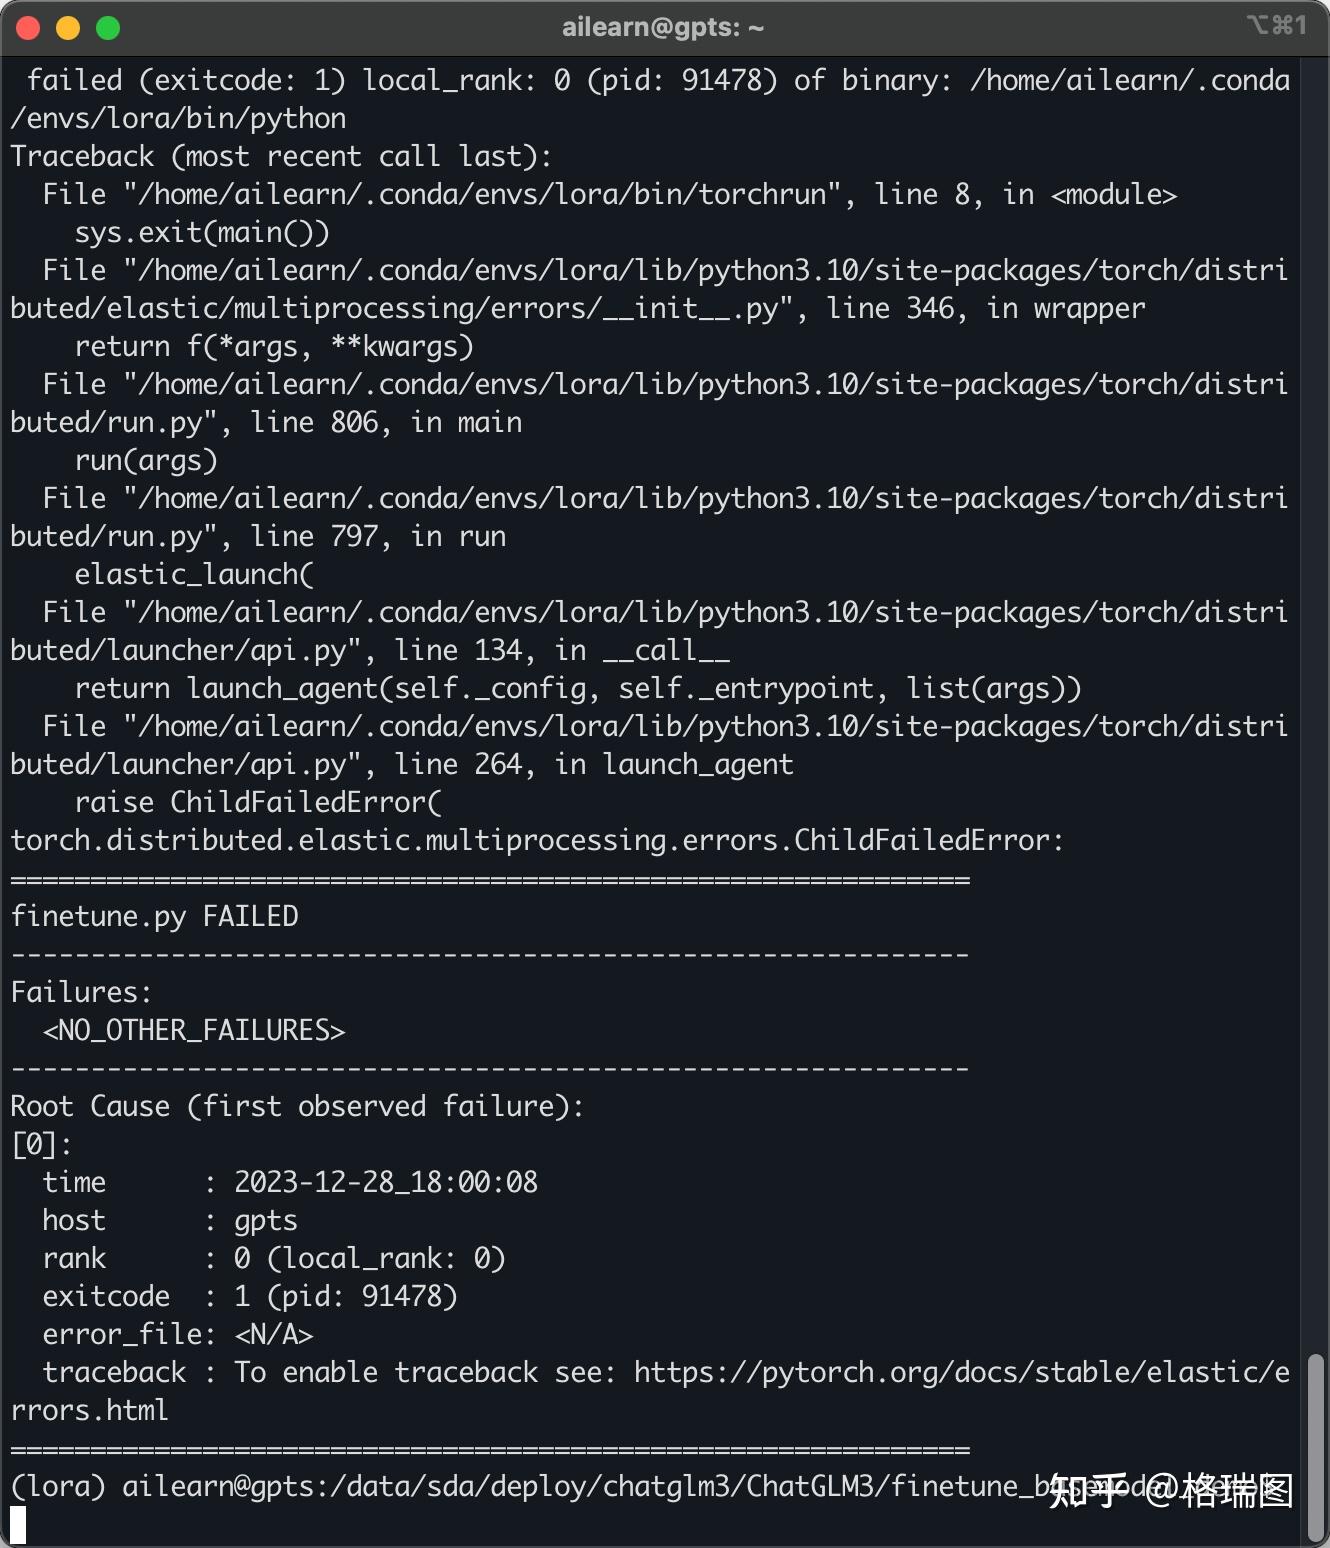Click the window title ailearn@gpts
This screenshot has height=1548, width=1330.
pos(663,27)
